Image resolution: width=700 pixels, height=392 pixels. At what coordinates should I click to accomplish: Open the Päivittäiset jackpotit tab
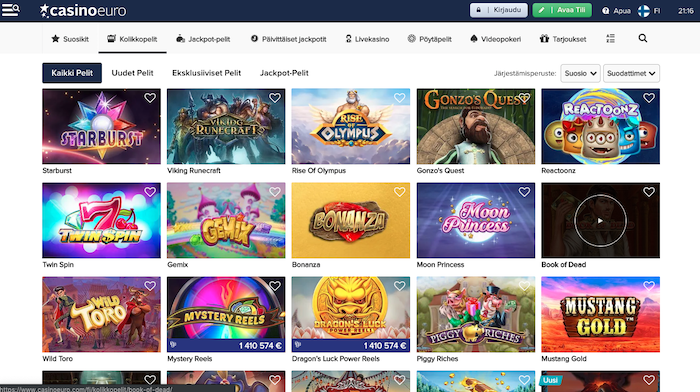pyautogui.click(x=288, y=39)
